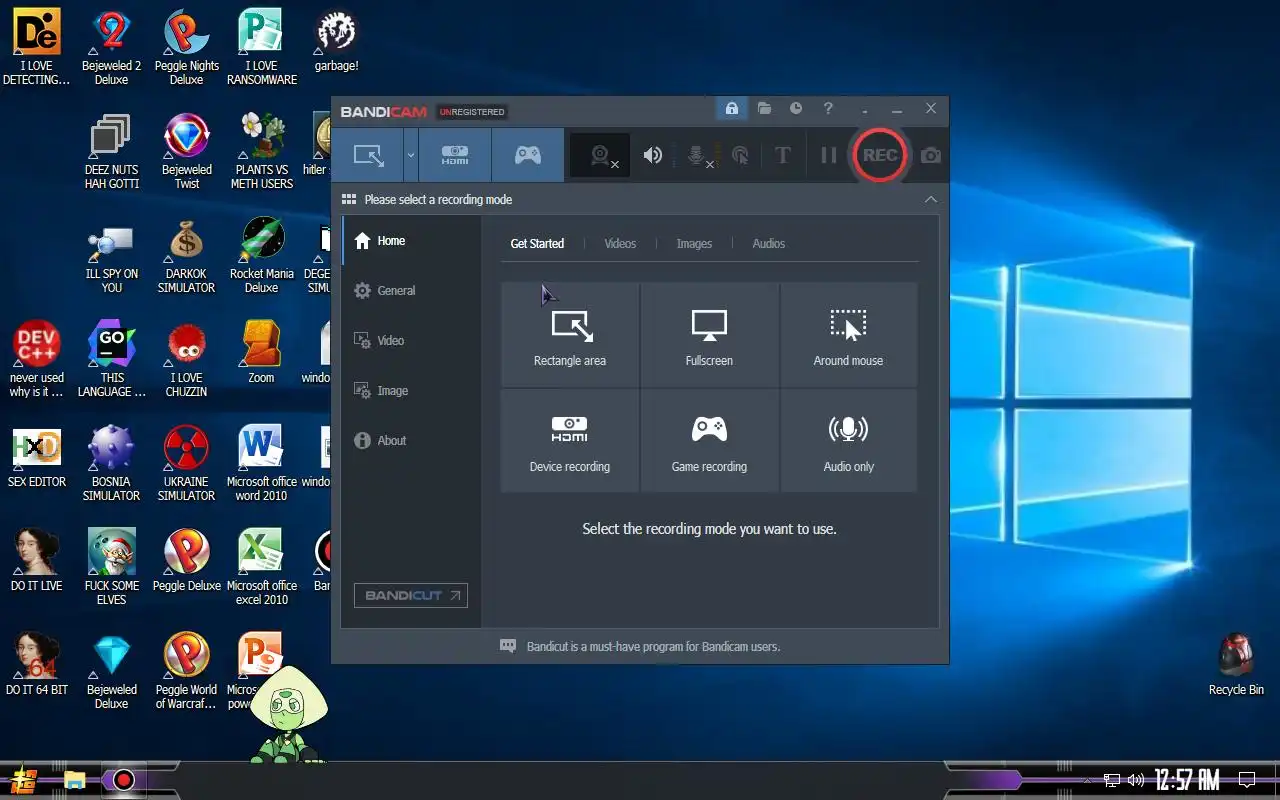Select the screen recording mode button
Image resolution: width=1280 pixels, height=800 pixels.
tap(368, 155)
